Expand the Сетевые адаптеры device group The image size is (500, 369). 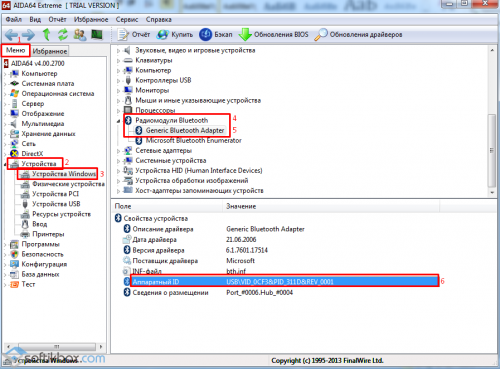tap(119, 151)
